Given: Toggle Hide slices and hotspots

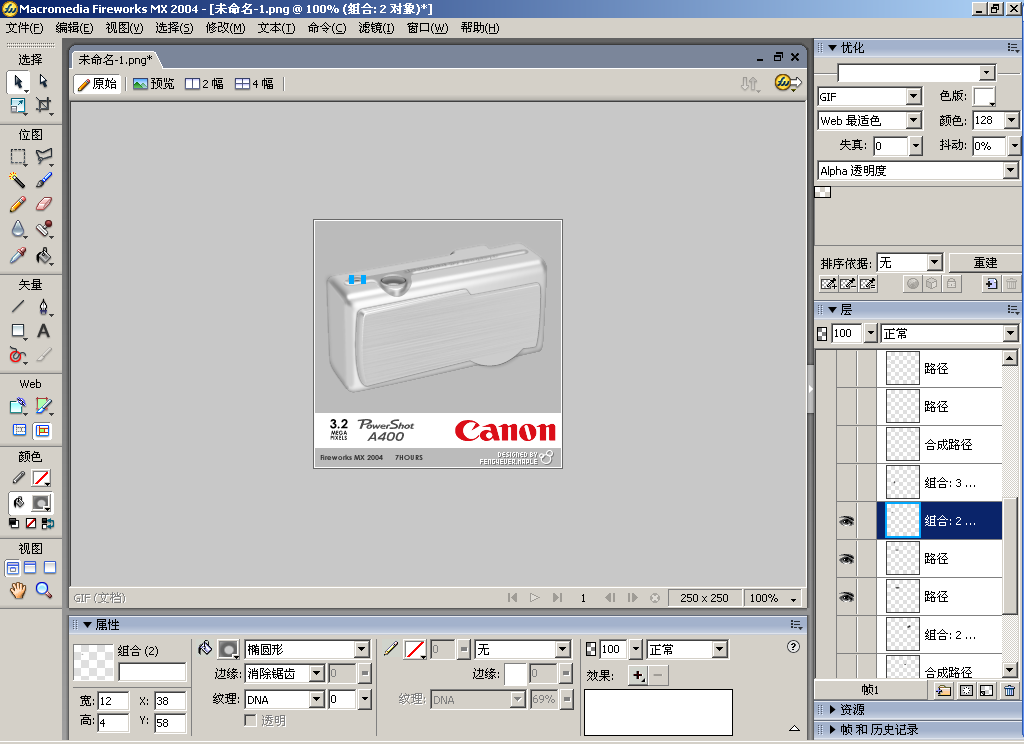Looking at the screenshot, I should pyautogui.click(x=20, y=430).
